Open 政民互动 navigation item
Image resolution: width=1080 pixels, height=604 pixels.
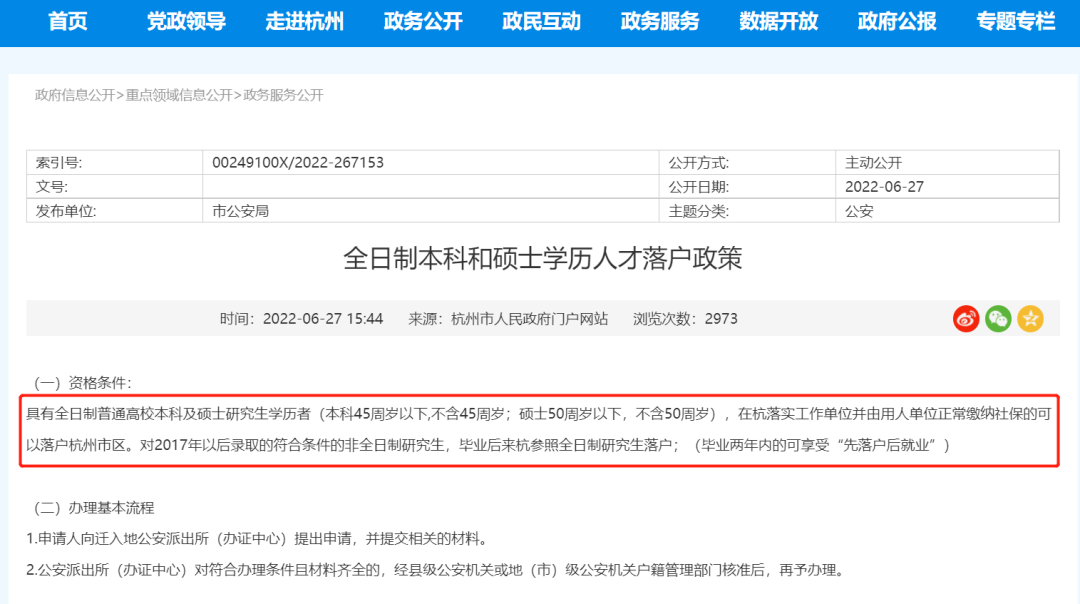tap(541, 22)
